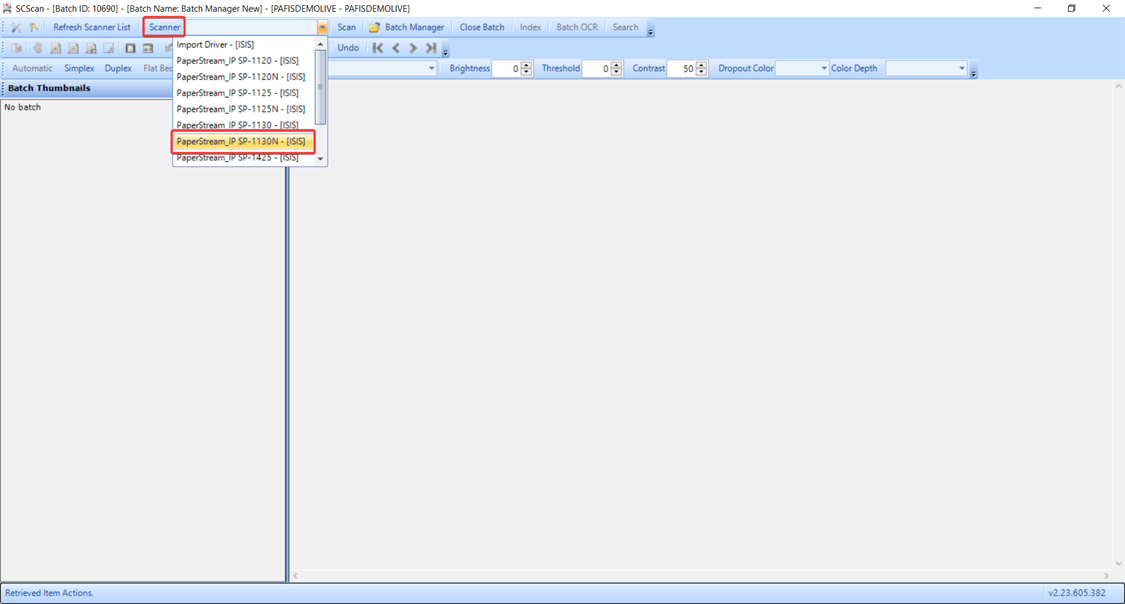Click Refresh Scanner List button
Screen dimensions: 1125x604
92,28
